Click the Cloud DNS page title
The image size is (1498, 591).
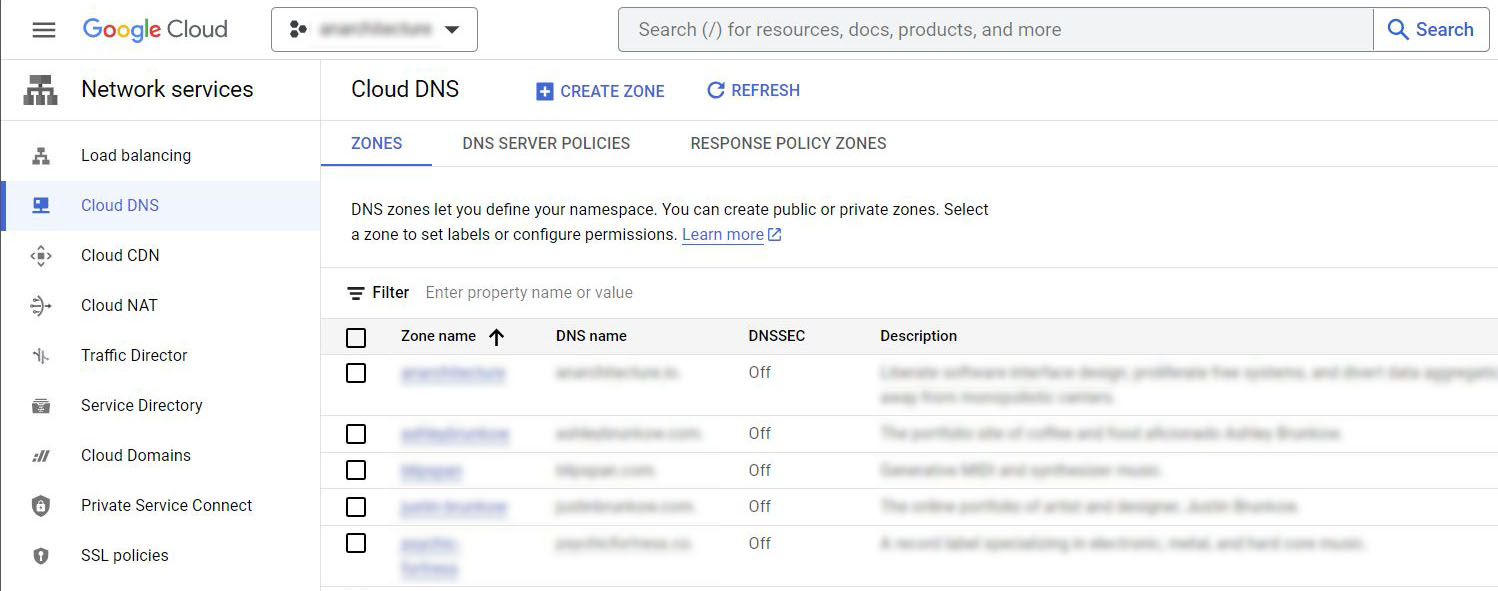(405, 90)
